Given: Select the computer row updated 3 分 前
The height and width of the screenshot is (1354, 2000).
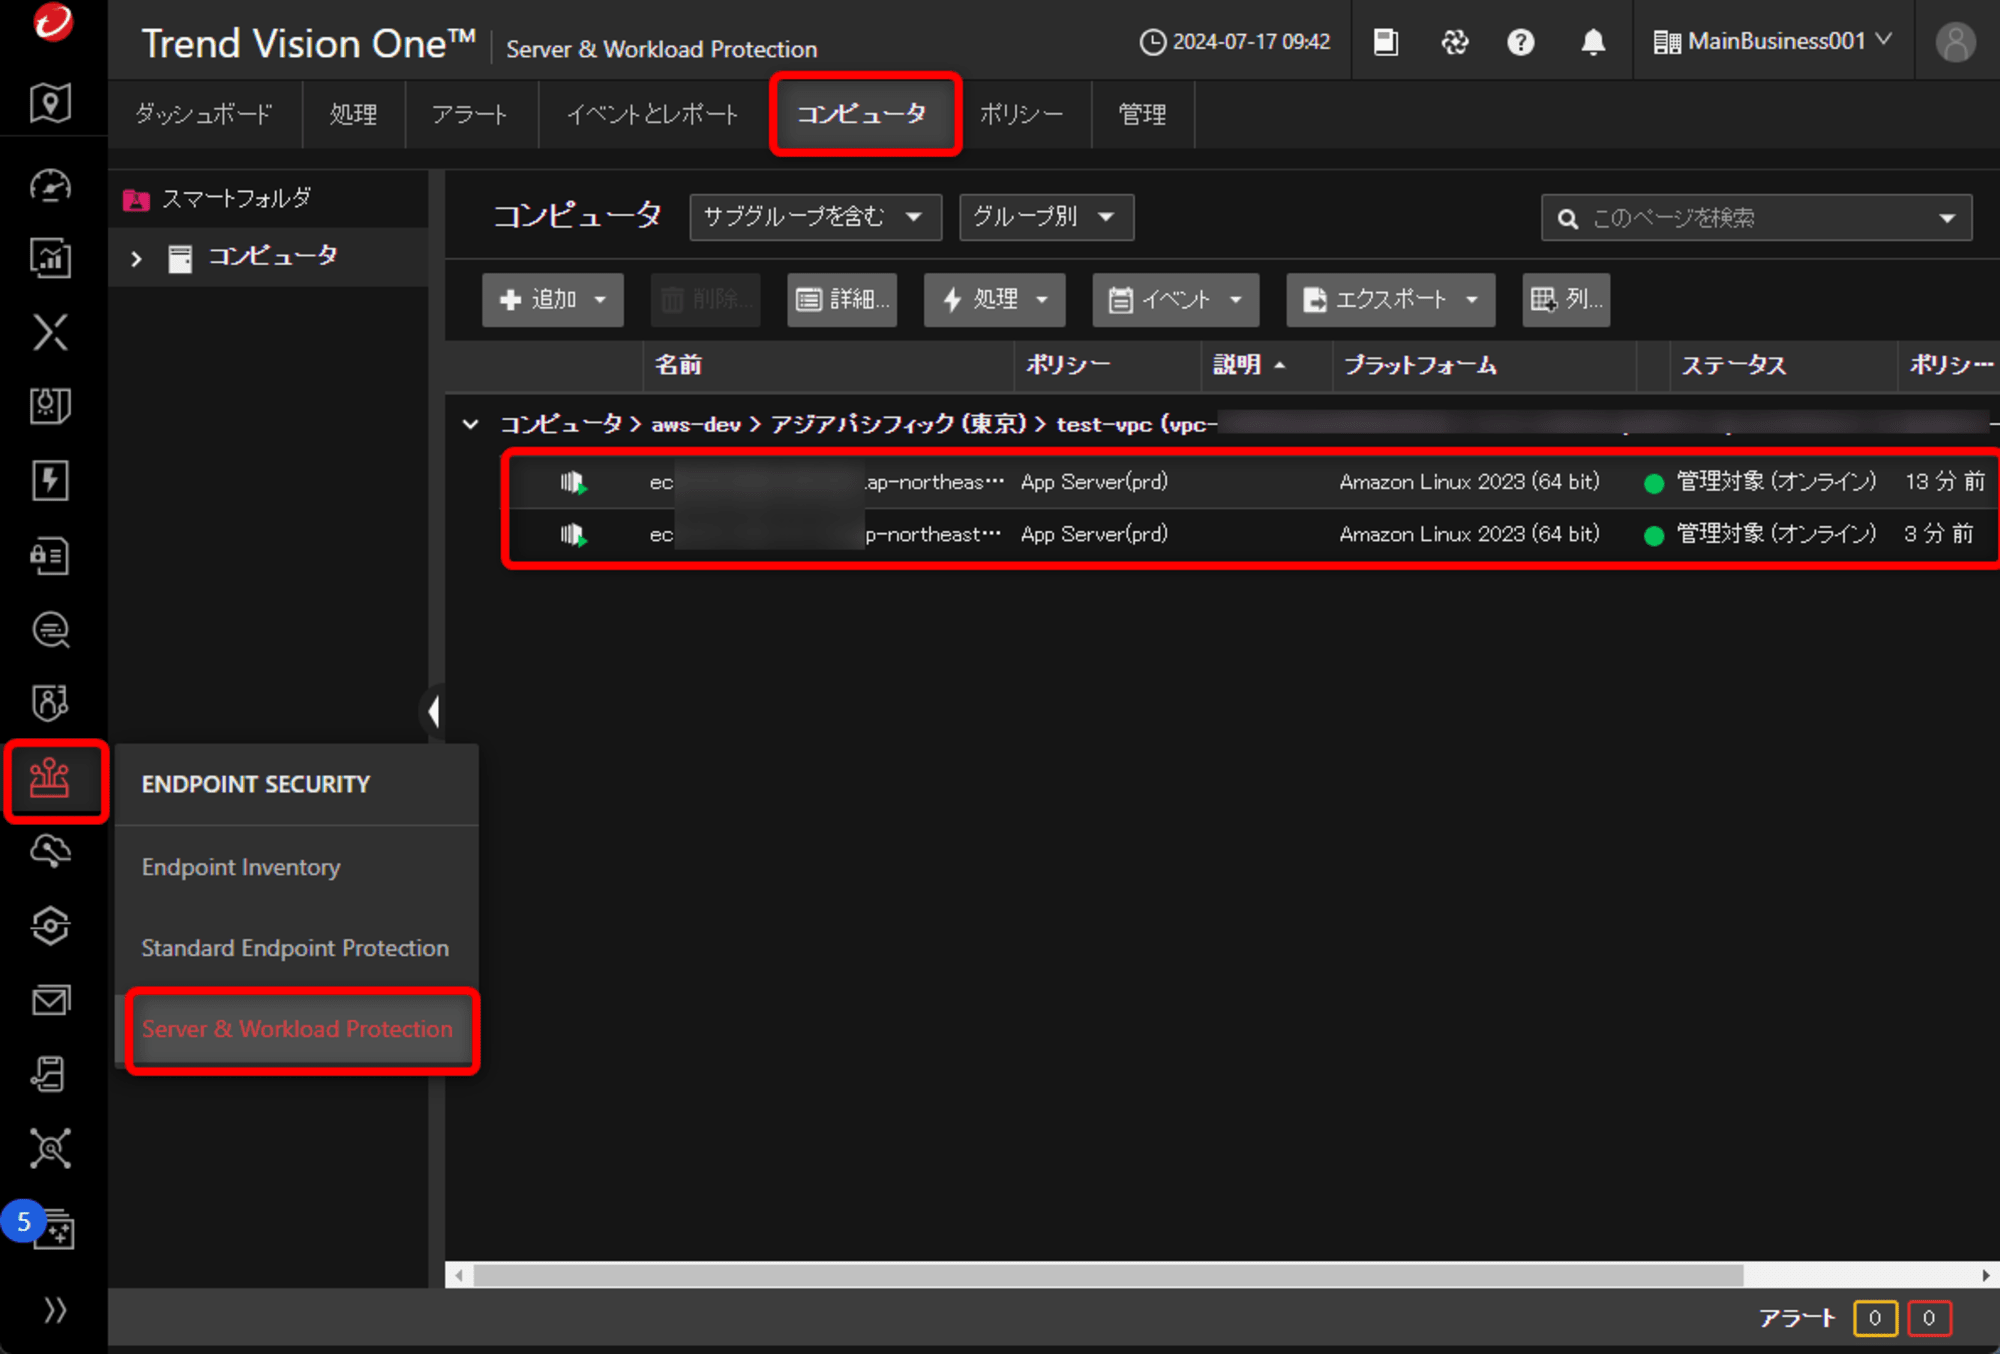Looking at the screenshot, I should pyautogui.click(x=1250, y=534).
